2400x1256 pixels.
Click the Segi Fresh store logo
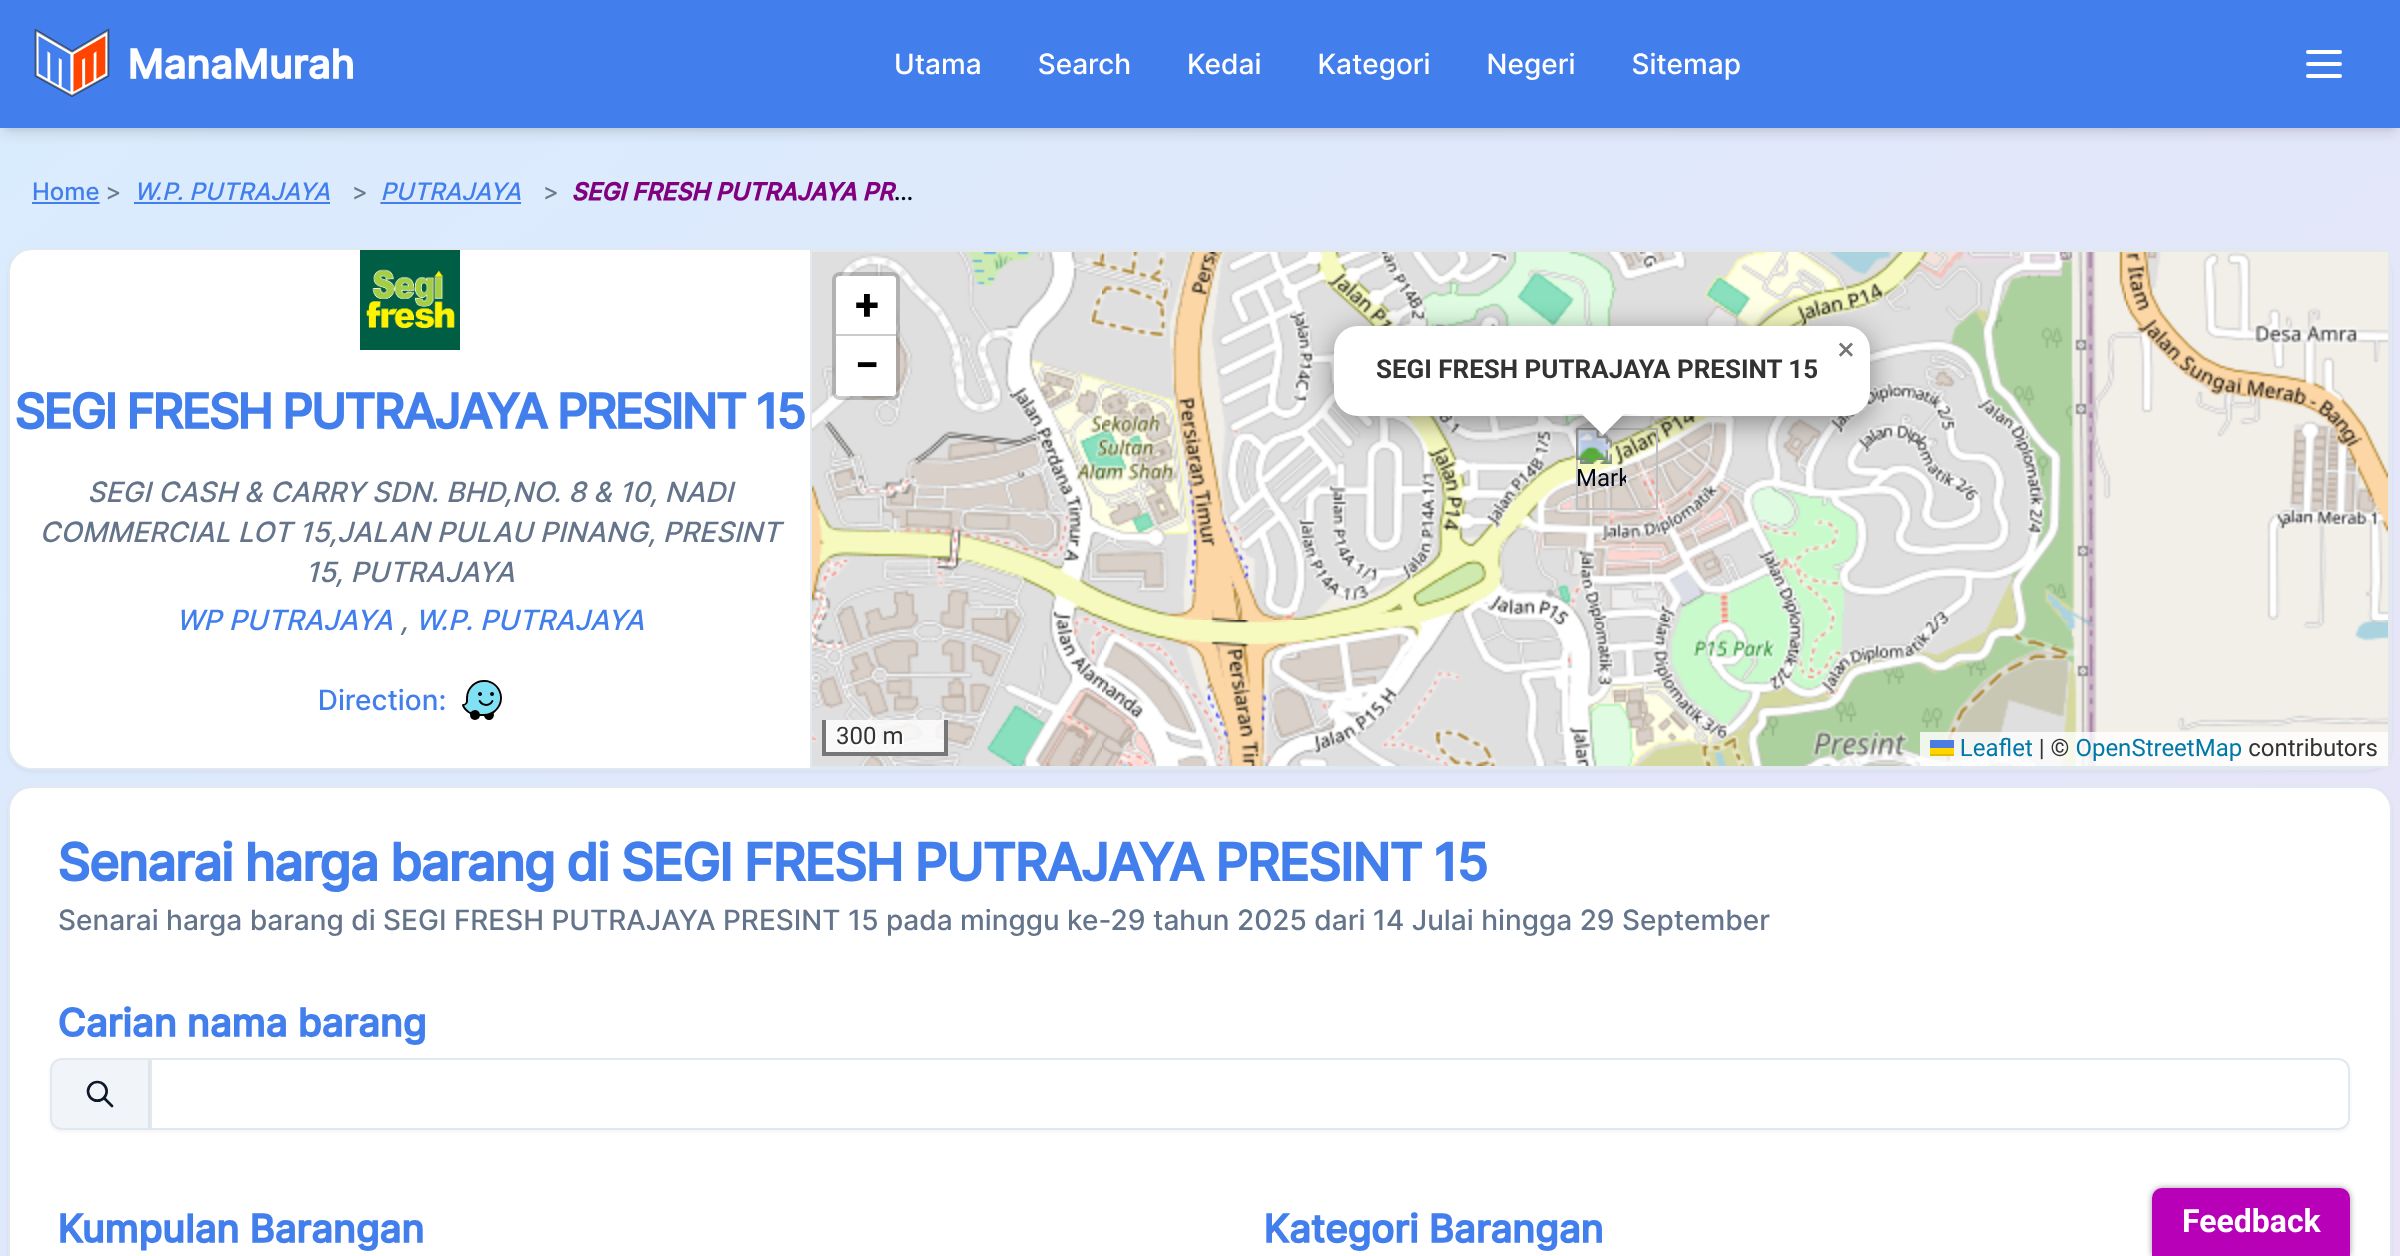pyautogui.click(x=410, y=300)
